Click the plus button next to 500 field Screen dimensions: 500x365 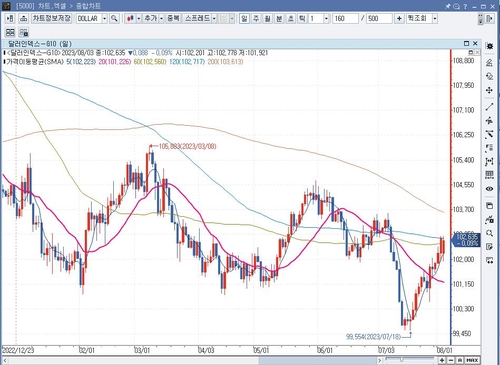[399, 18]
